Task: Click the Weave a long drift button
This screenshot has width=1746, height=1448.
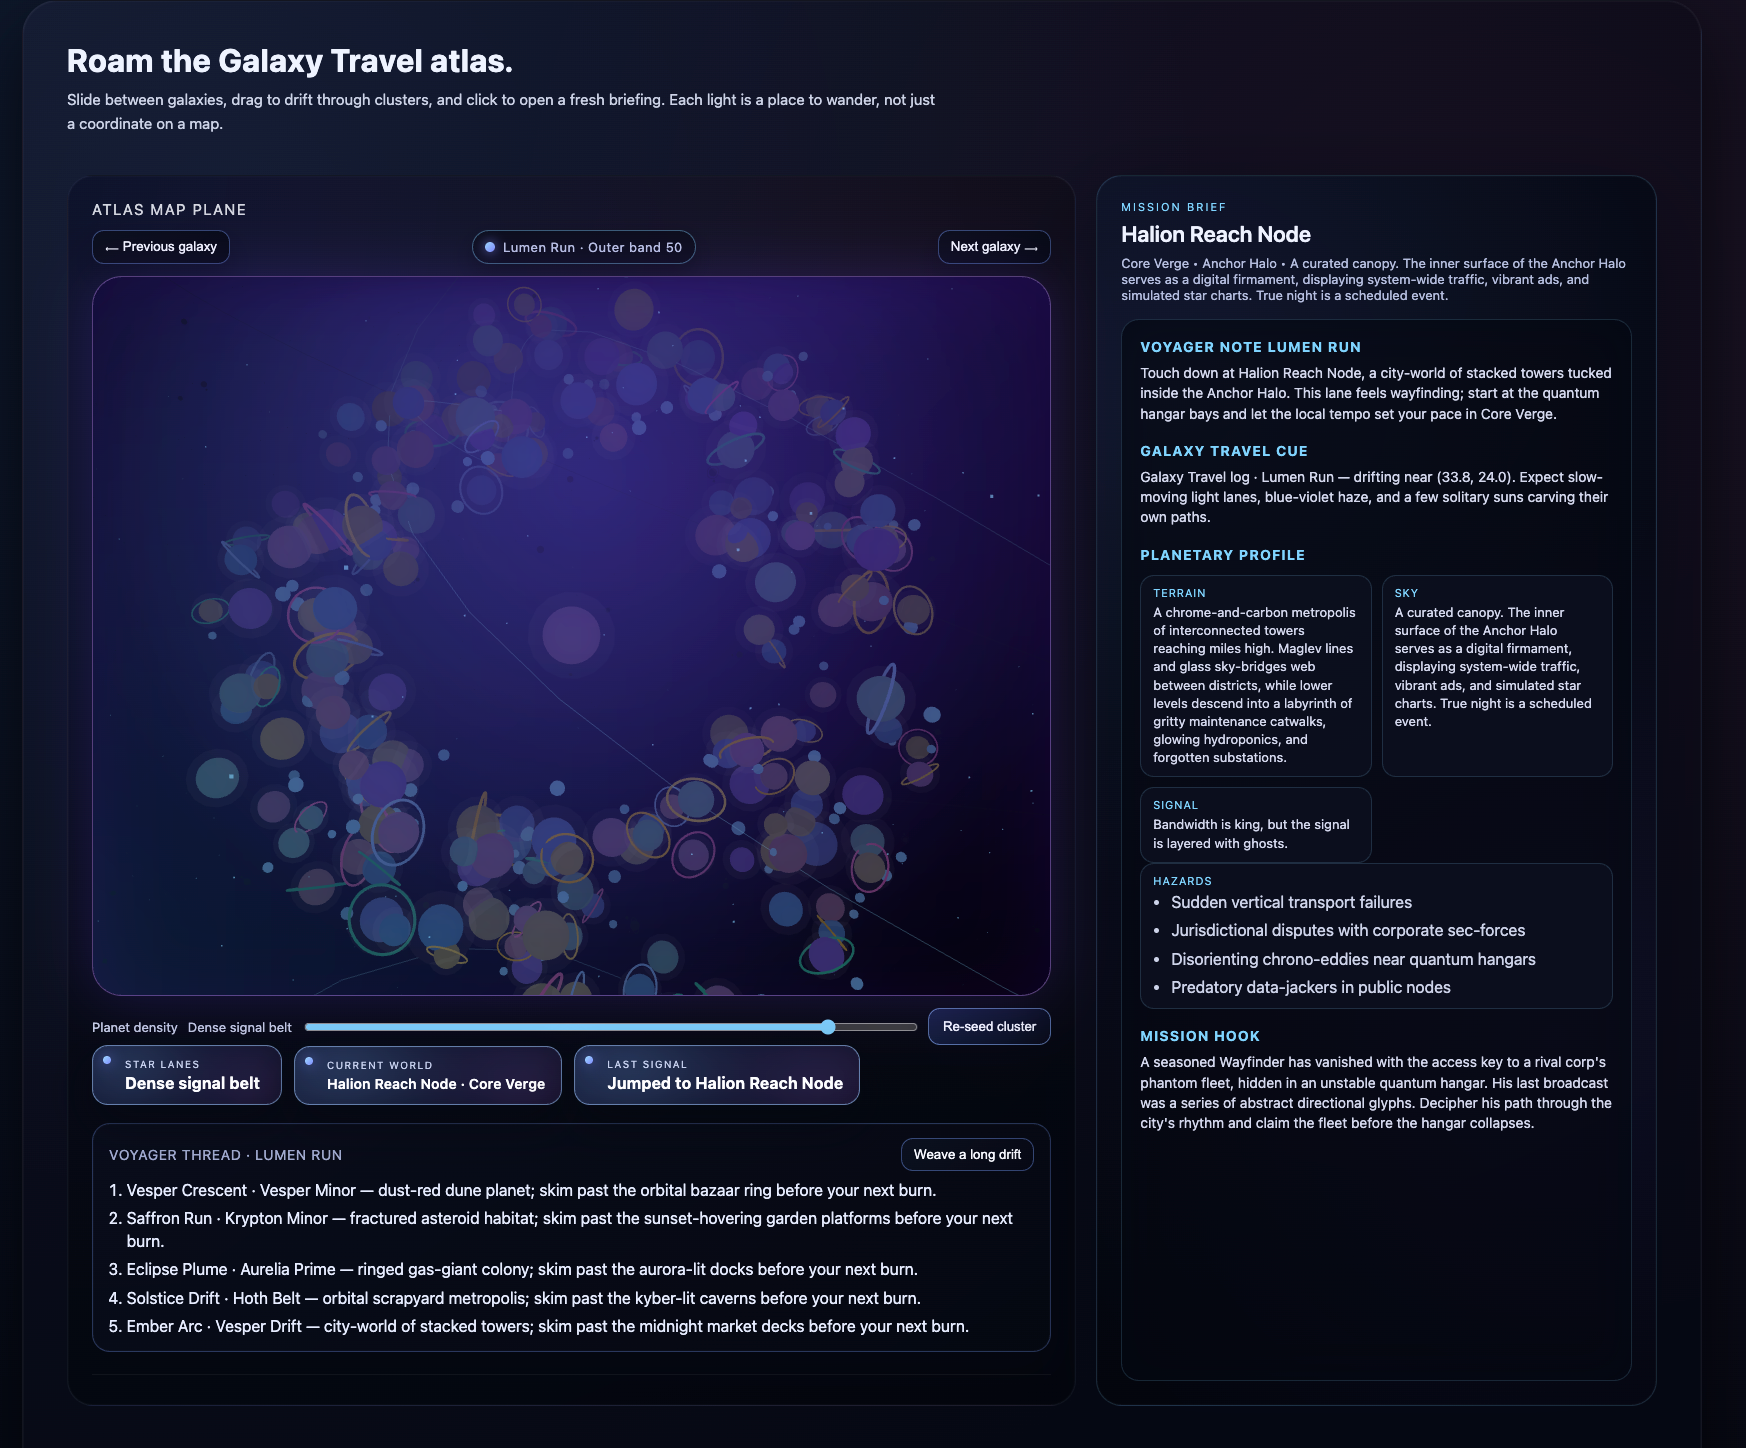Action: (966, 1155)
